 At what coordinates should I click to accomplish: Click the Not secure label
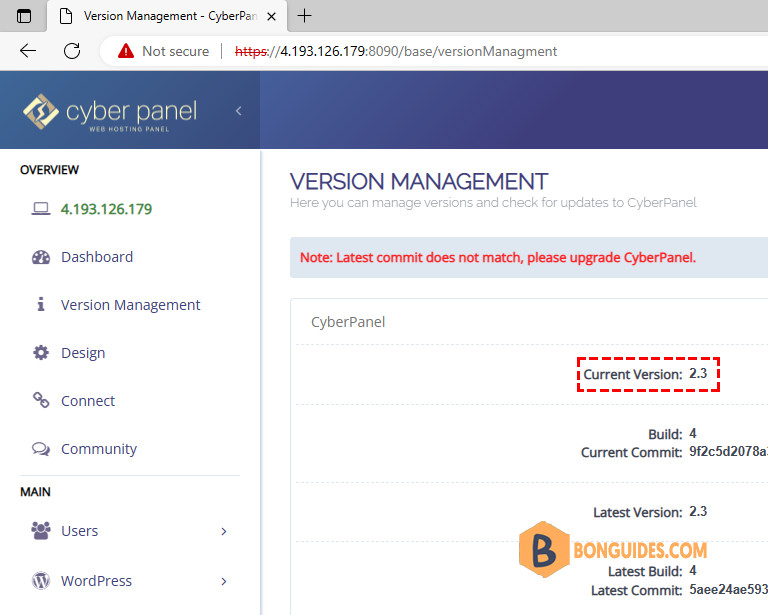click(x=176, y=51)
